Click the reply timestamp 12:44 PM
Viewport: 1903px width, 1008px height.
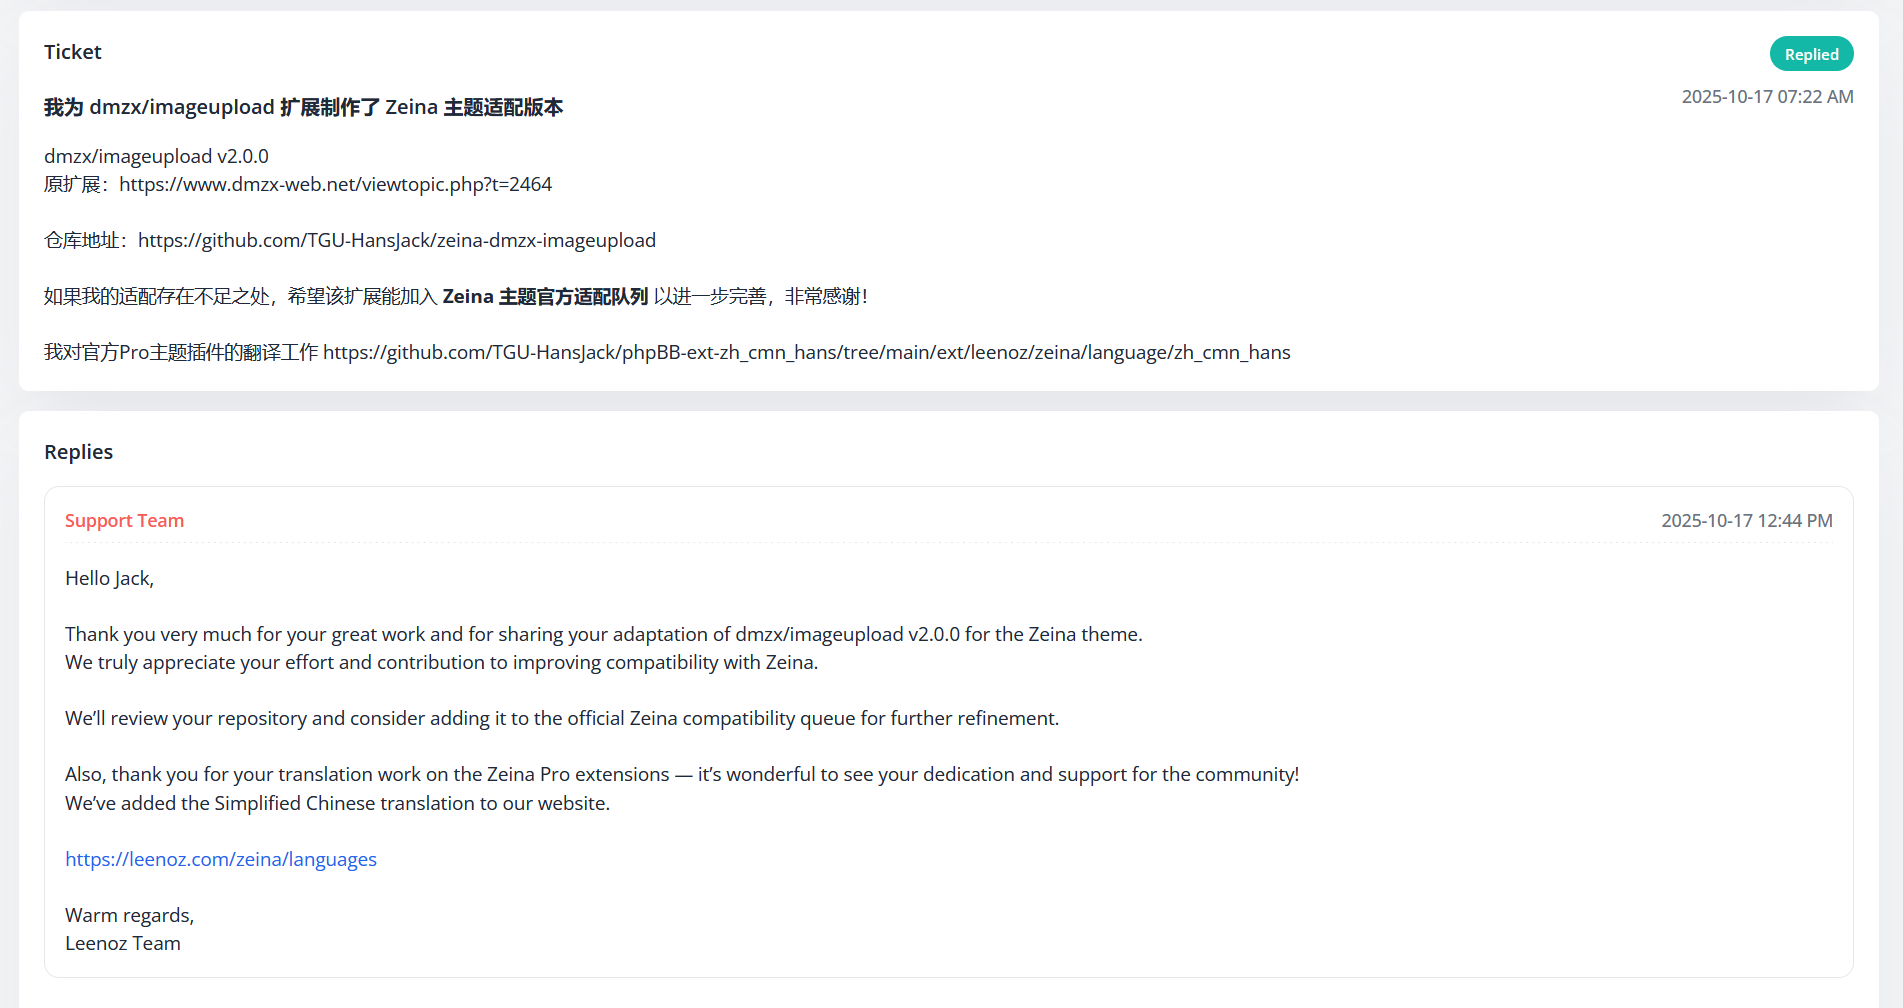[x=1746, y=520]
